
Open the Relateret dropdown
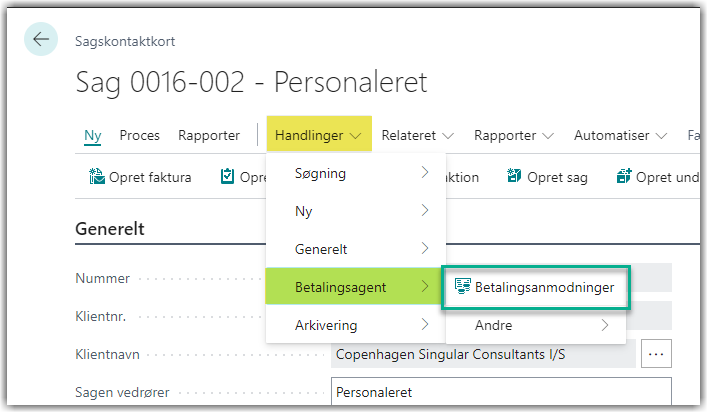pos(417,135)
